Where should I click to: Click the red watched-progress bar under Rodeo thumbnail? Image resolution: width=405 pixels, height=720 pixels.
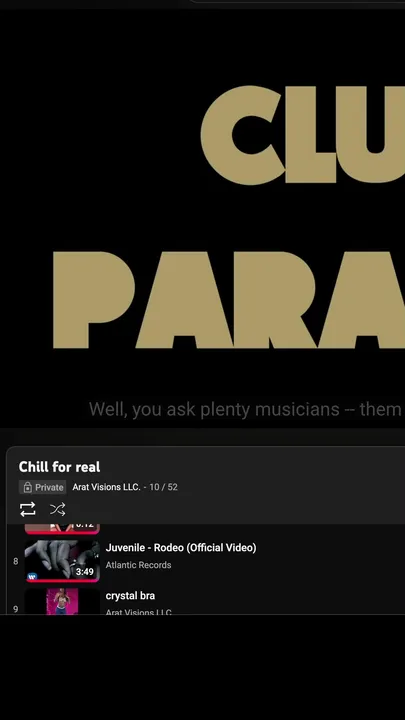pos(62,581)
